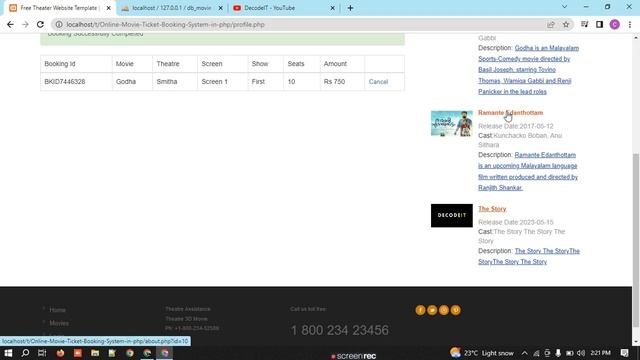Screen dimensions: 640x360
Task: Click the Ramante Edanthottam poster thumbnail
Action: pos(451,123)
